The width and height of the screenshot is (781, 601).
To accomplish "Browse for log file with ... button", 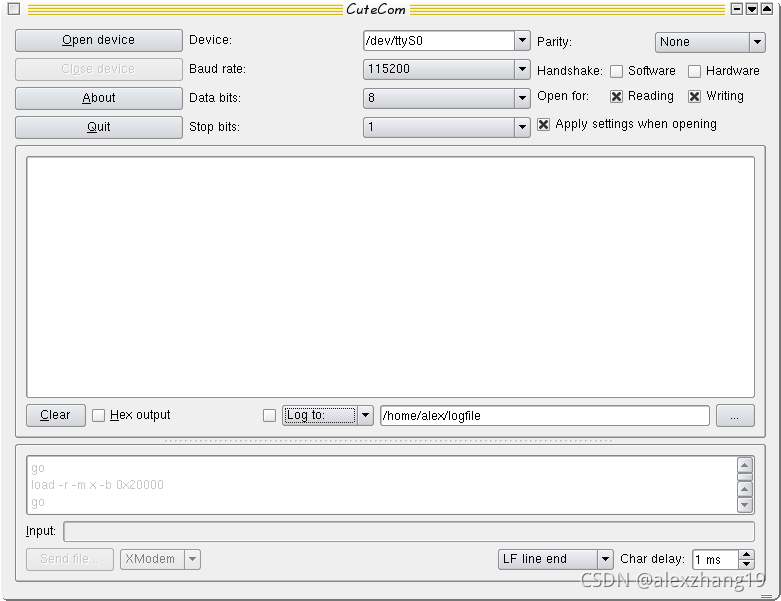I will 735,416.
